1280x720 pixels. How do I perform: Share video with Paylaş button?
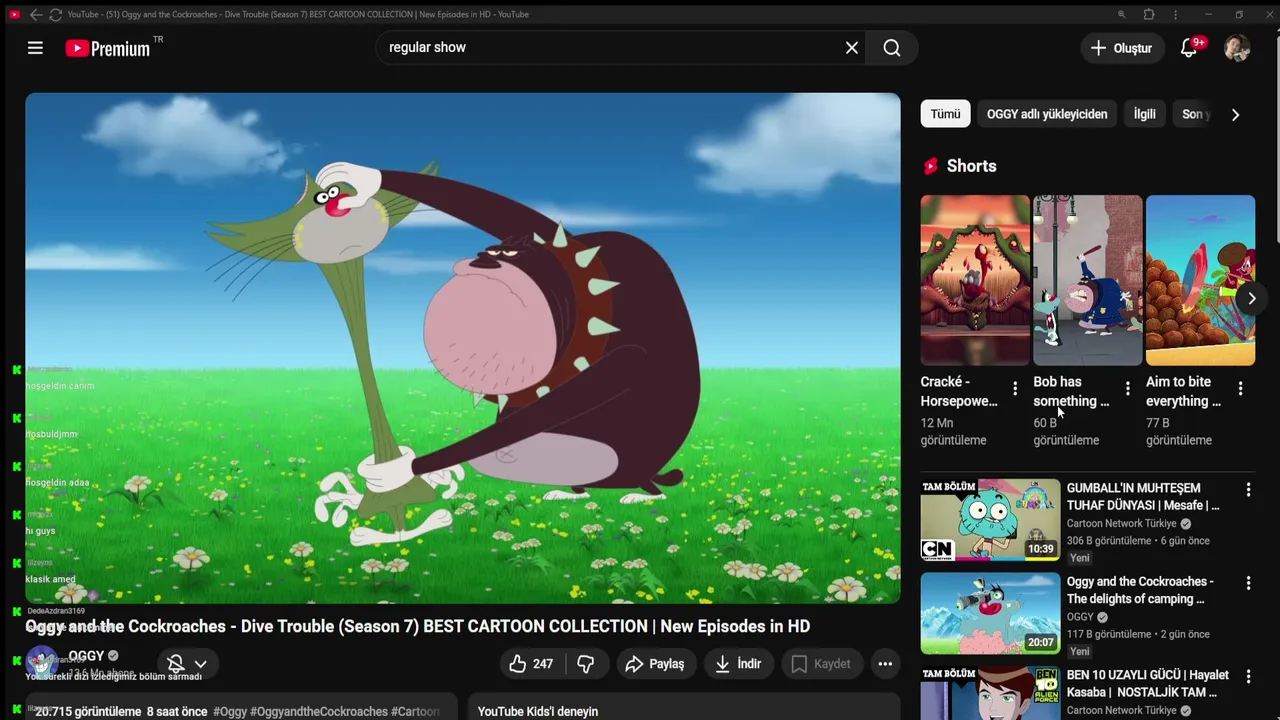point(655,664)
